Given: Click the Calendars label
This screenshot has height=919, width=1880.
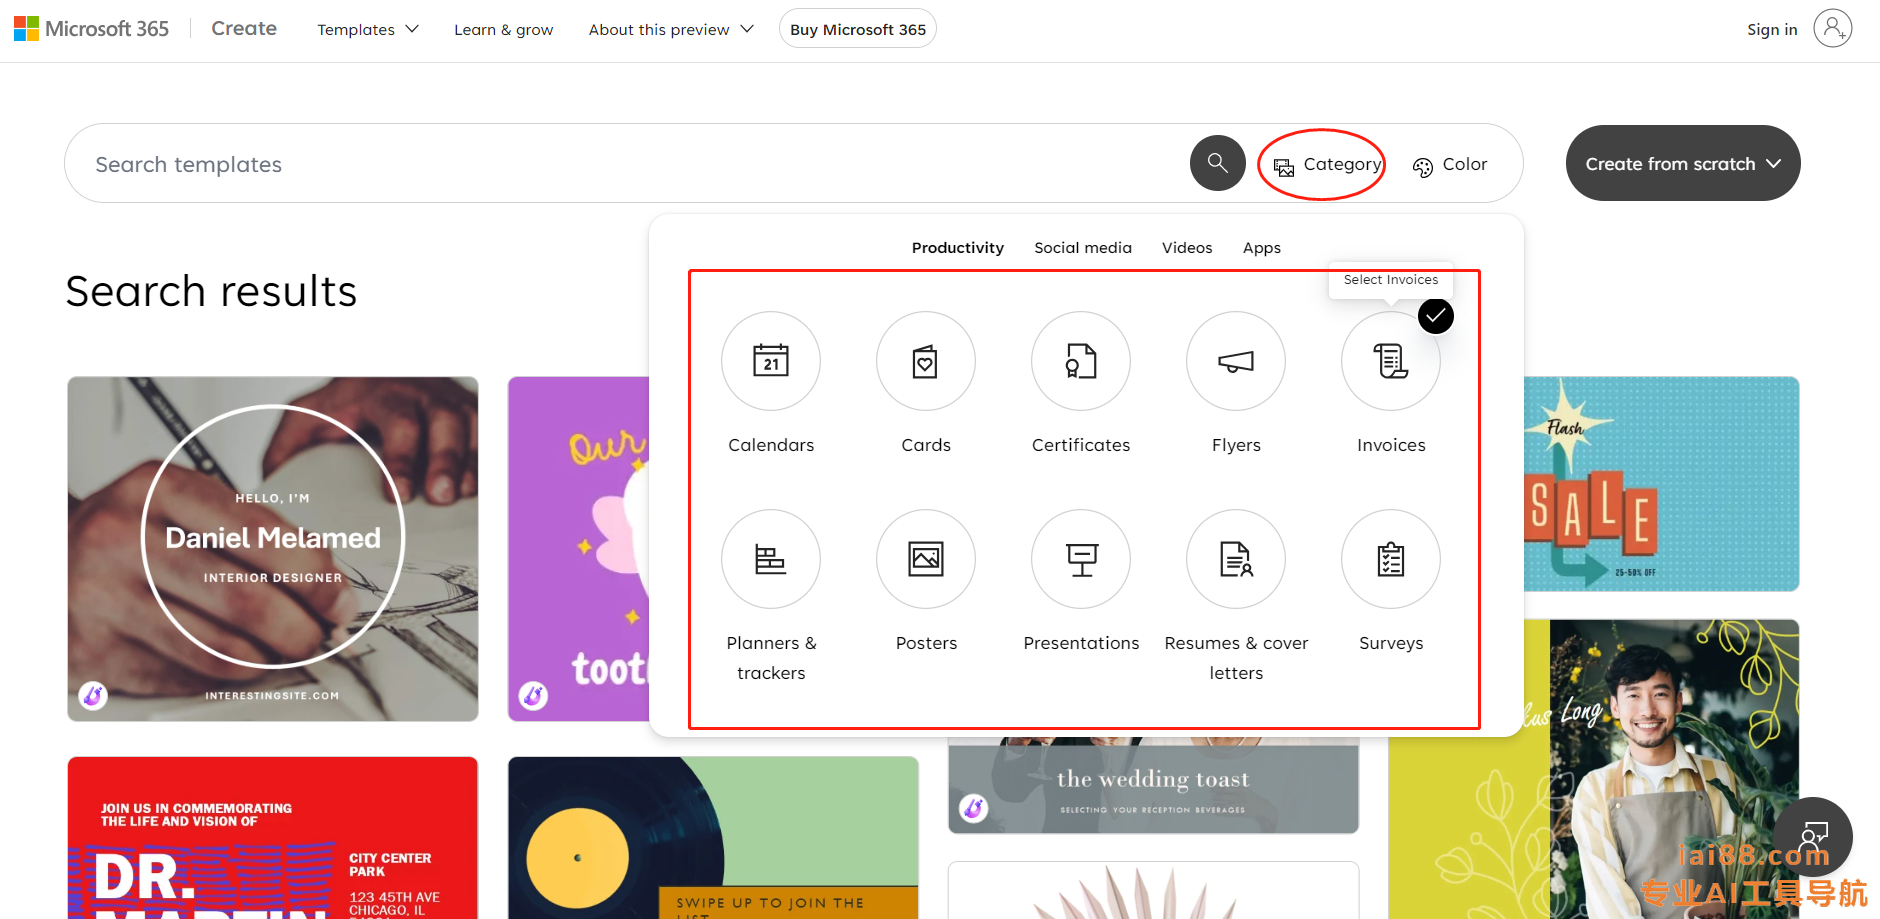Looking at the screenshot, I should click(771, 445).
